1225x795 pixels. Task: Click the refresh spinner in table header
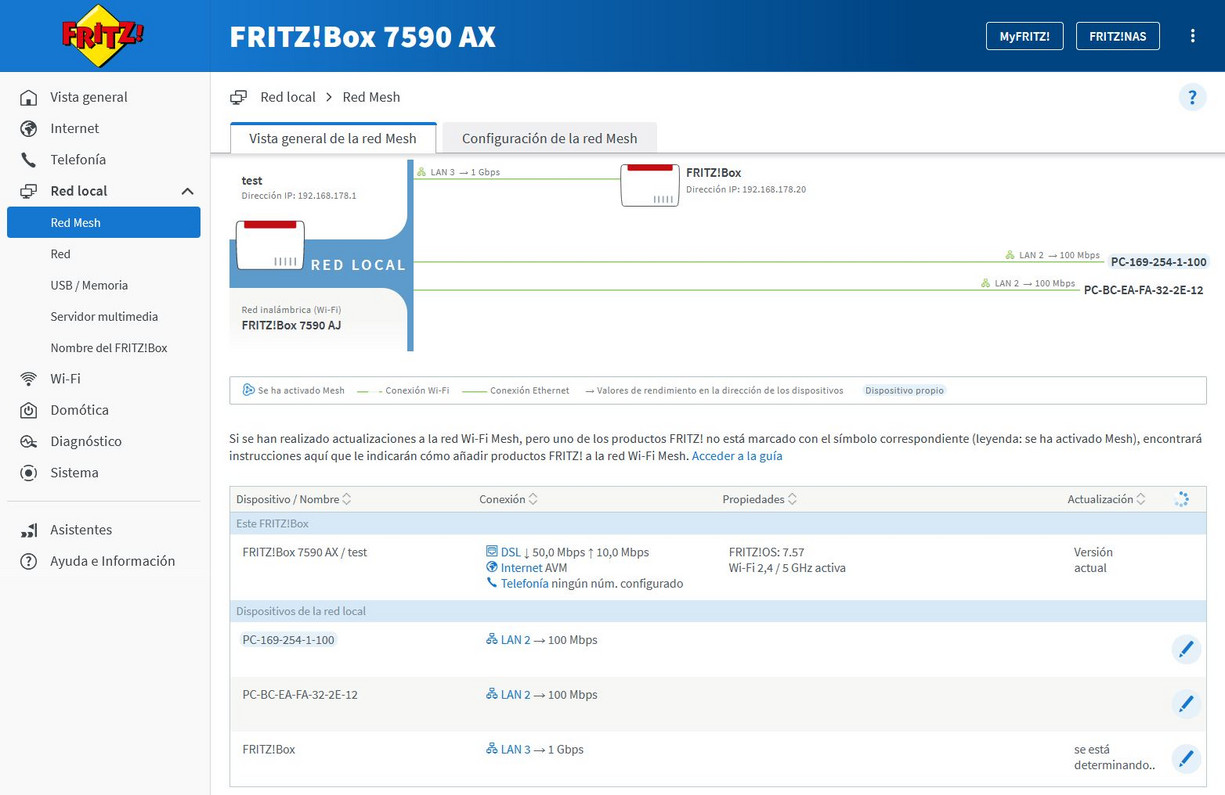point(1181,499)
